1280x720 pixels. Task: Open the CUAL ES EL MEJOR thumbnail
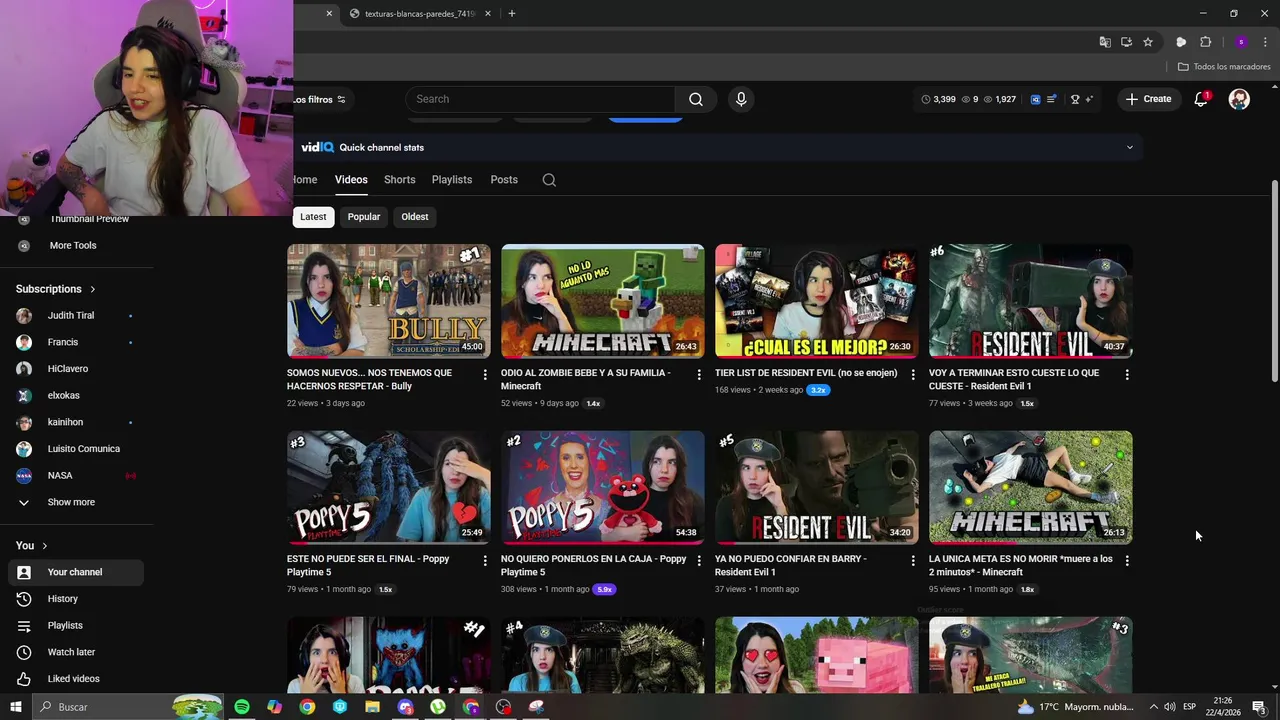pyautogui.click(x=817, y=301)
